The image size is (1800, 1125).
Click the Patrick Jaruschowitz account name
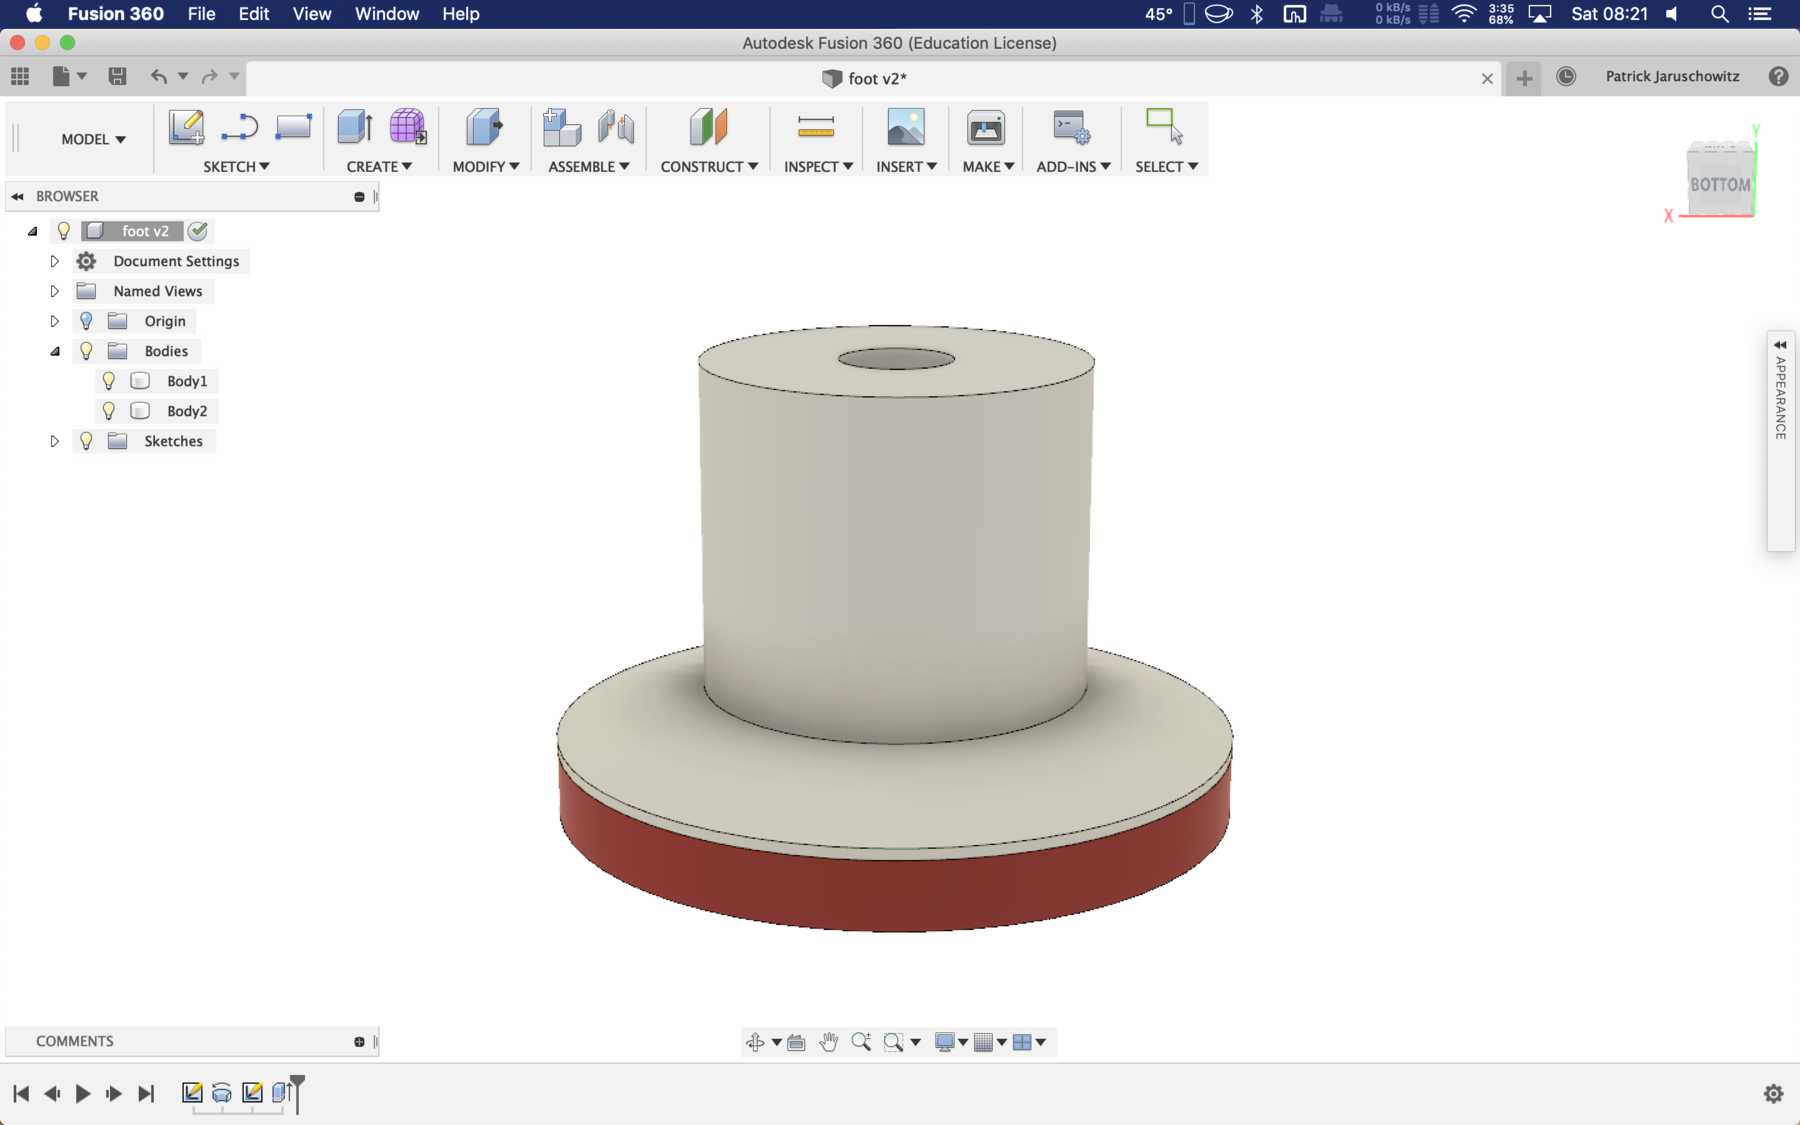pos(1672,77)
